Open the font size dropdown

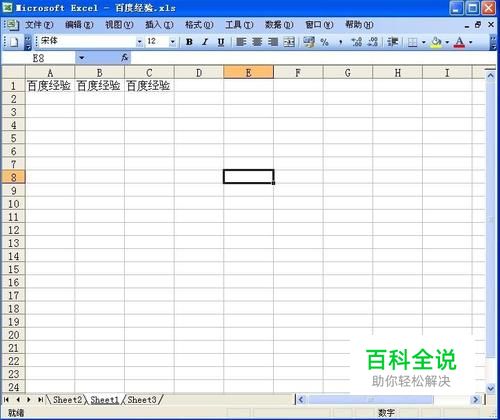pyautogui.click(x=173, y=42)
